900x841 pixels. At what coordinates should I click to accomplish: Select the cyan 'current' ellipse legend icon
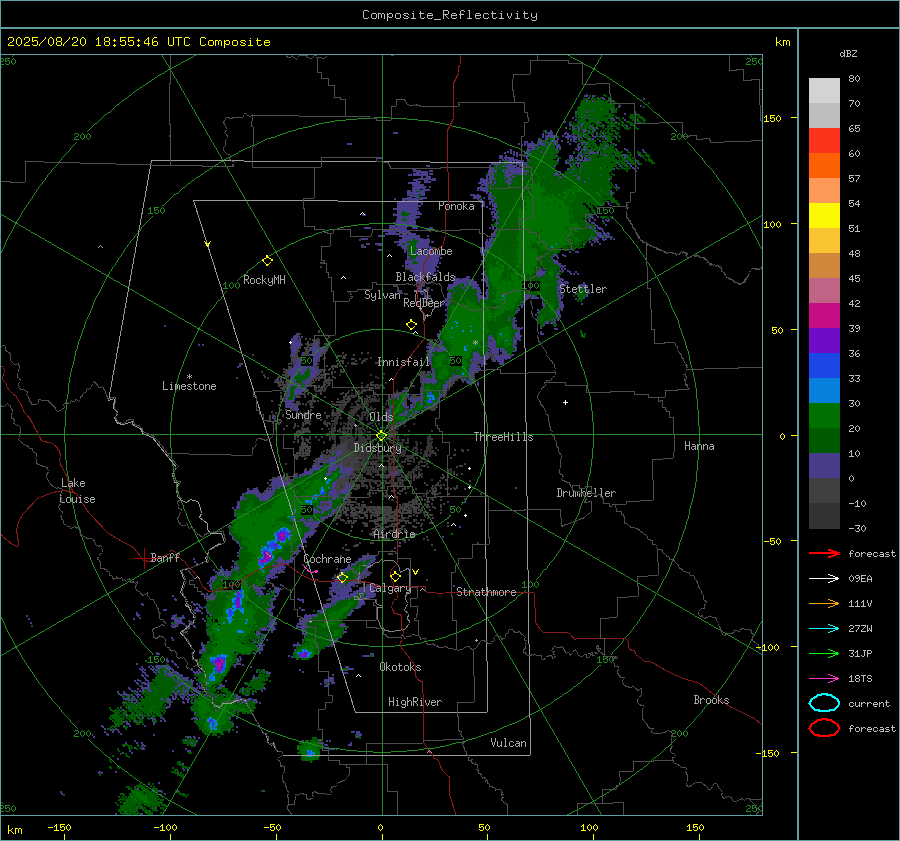point(824,703)
